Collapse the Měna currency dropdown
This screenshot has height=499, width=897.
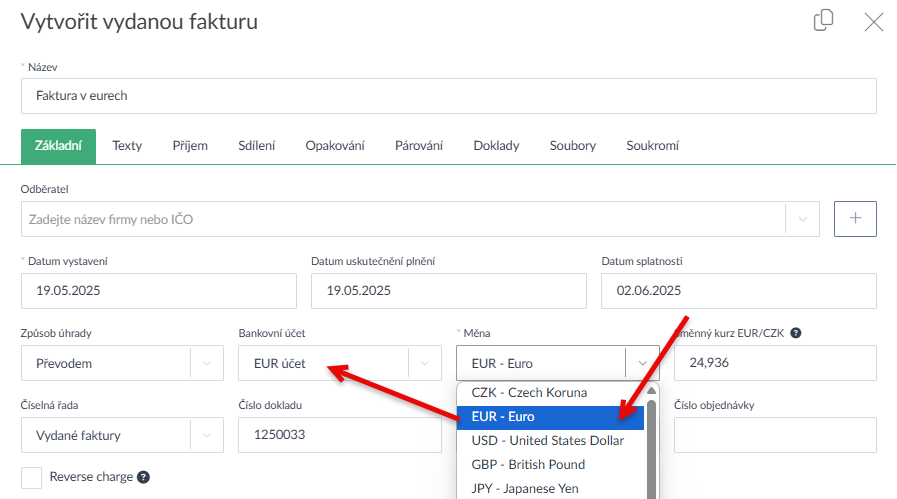point(642,364)
